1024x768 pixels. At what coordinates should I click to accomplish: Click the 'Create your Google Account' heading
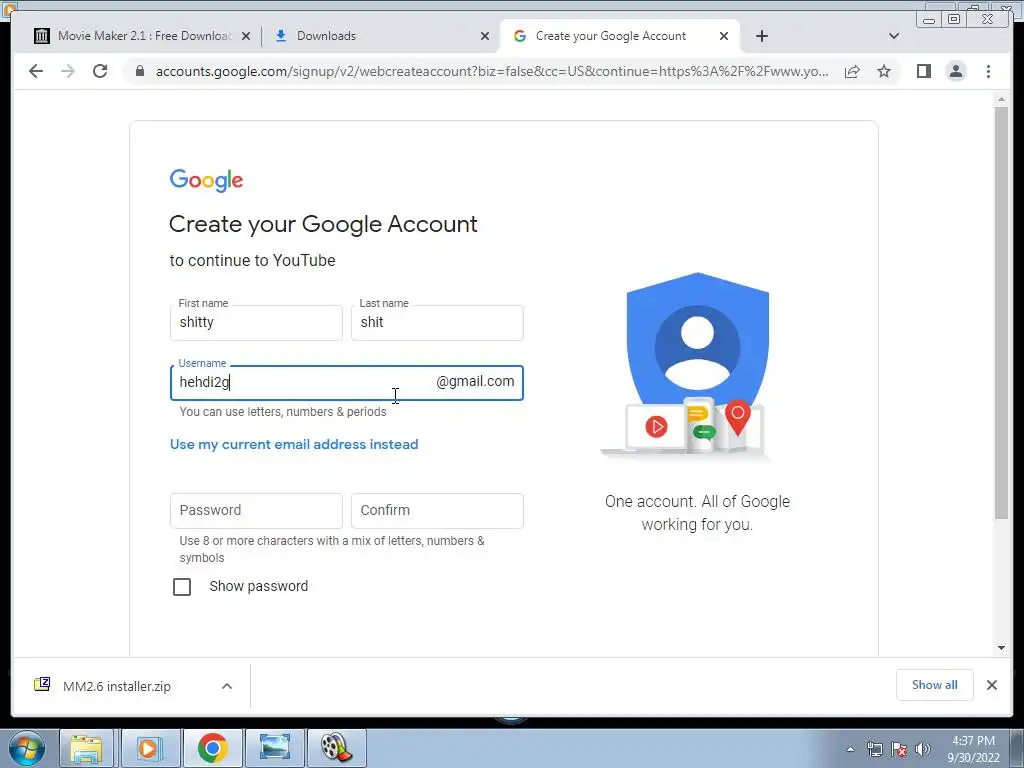click(x=323, y=224)
